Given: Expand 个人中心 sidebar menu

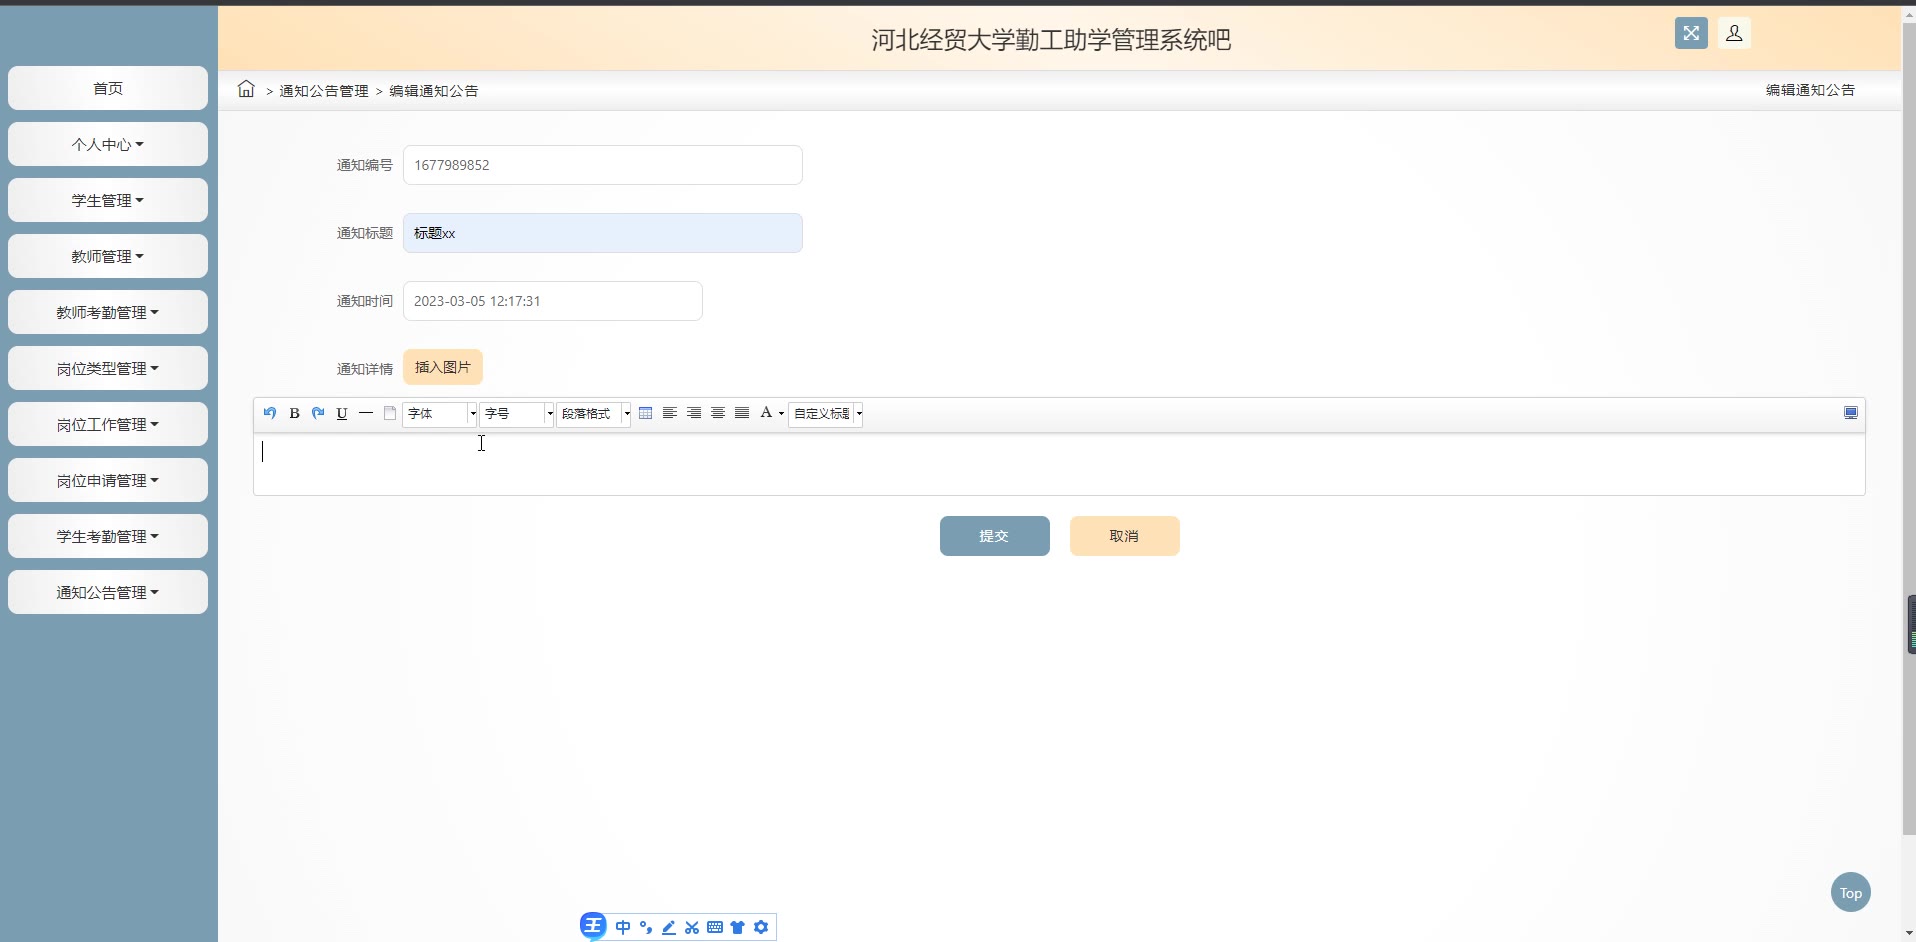Looking at the screenshot, I should (108, 144).
